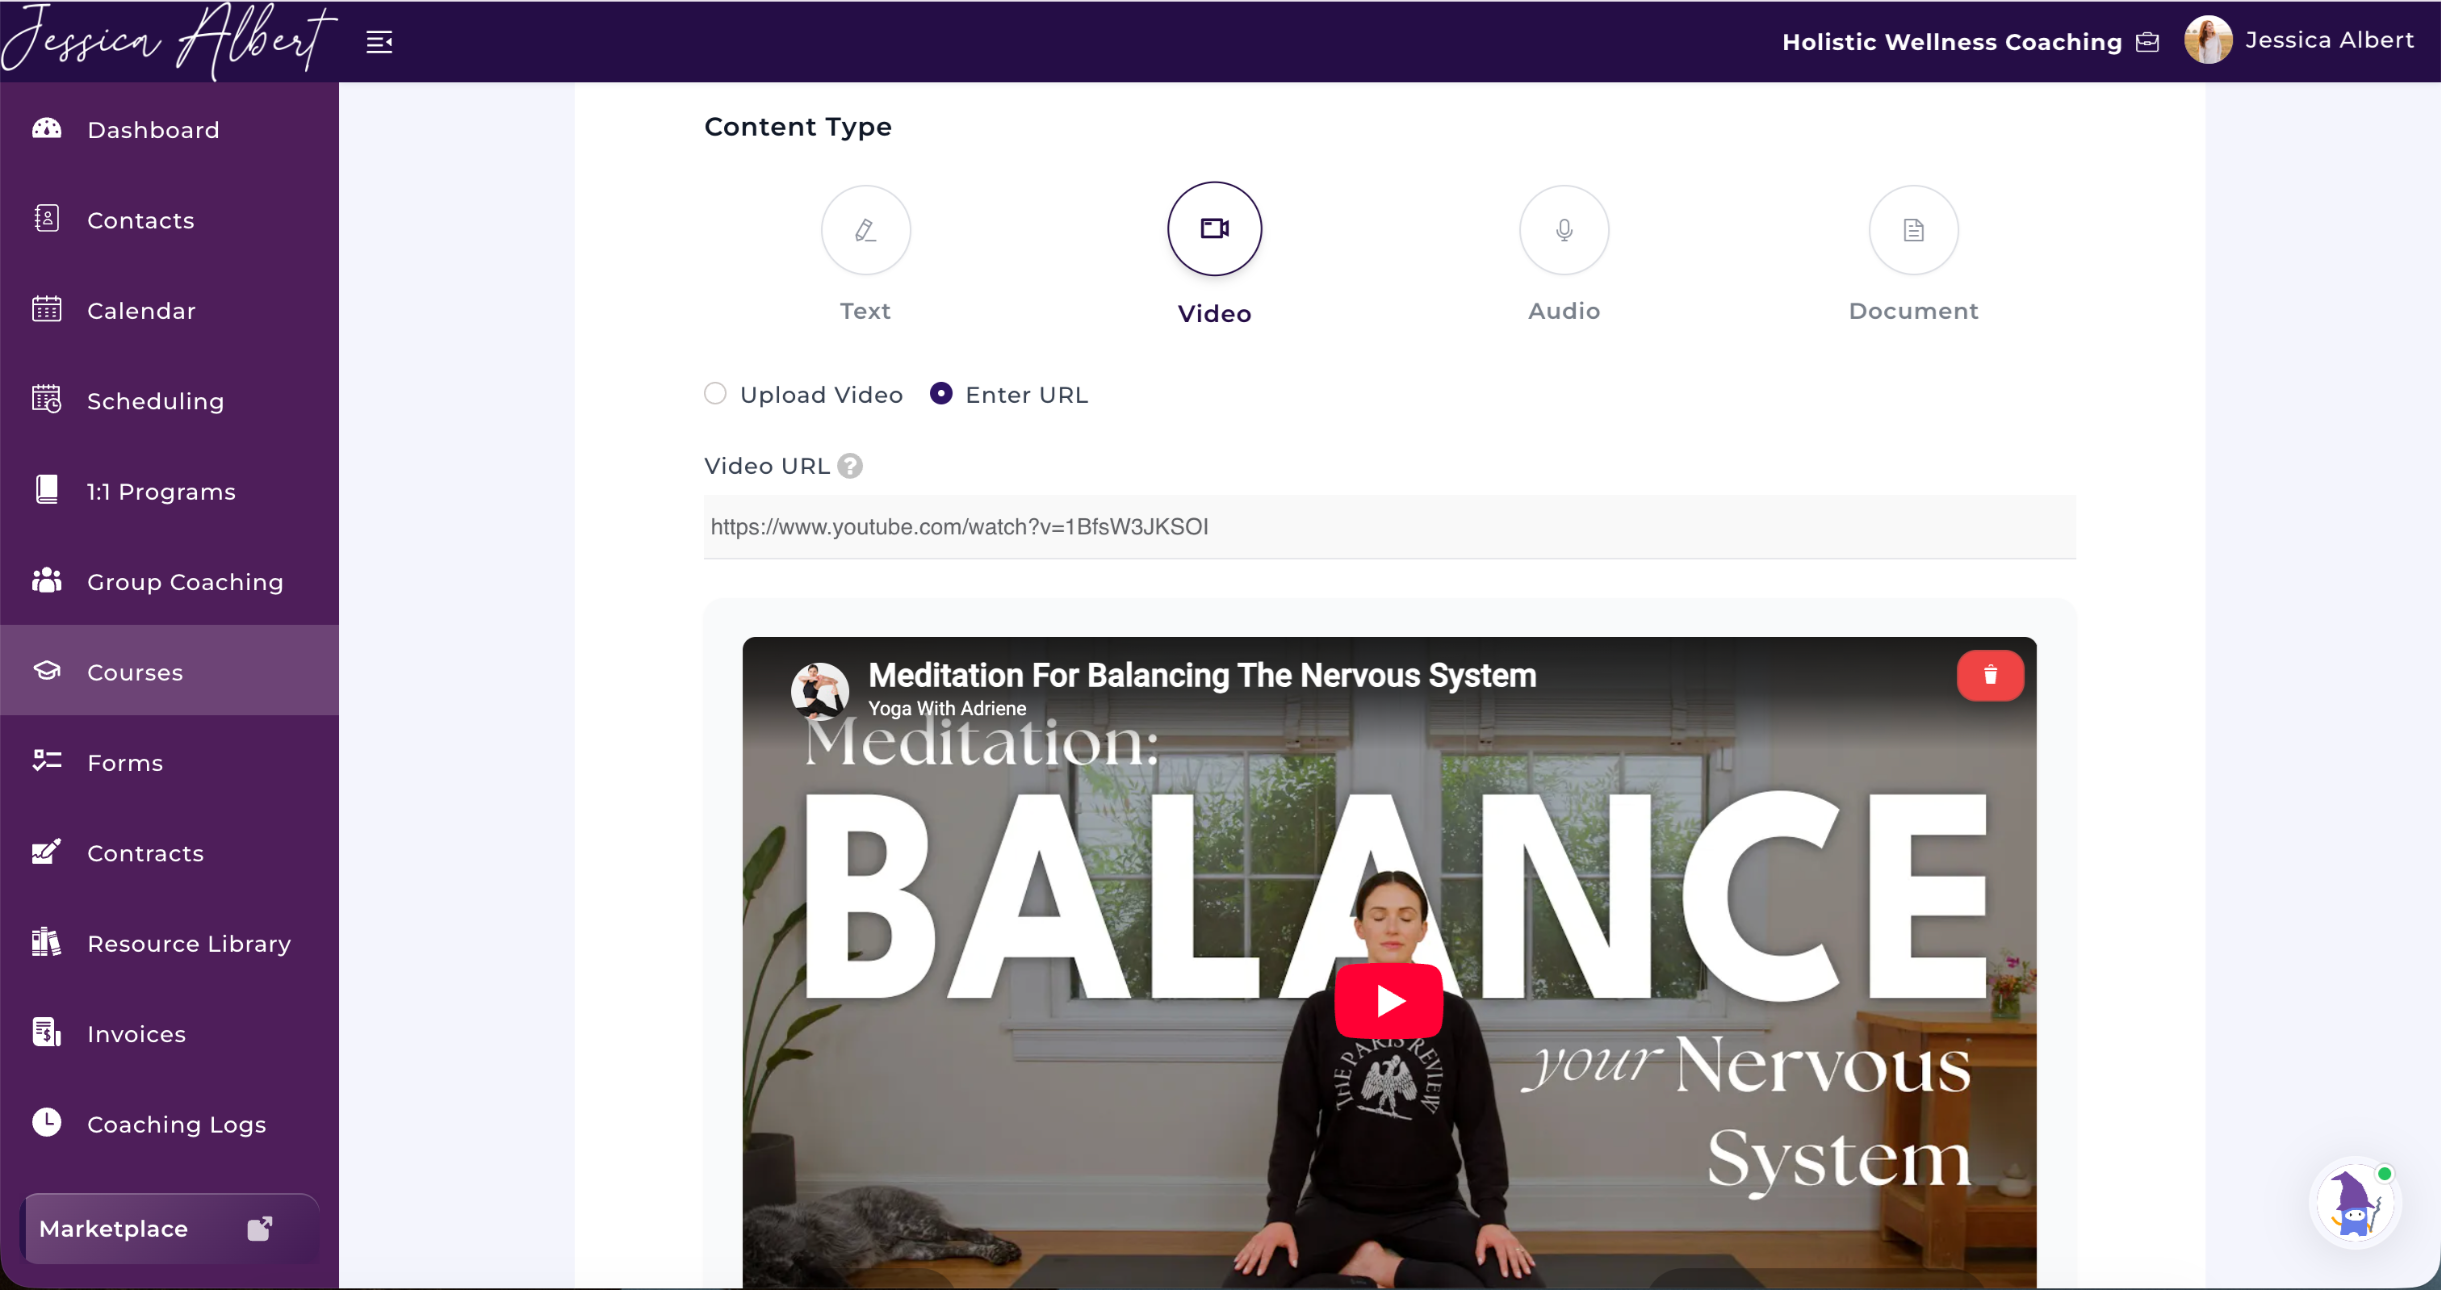This screenshot has width=2441, height=1290.
Task: Click Jessica Albert's profile avatar
Action: click(x=2209, y=40)
